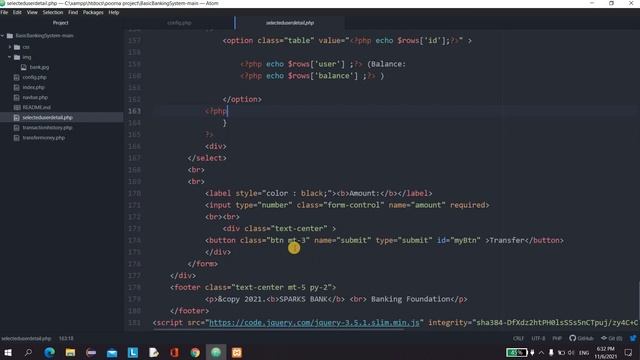Open the GitHub panel from status bar

pos(581,339)
